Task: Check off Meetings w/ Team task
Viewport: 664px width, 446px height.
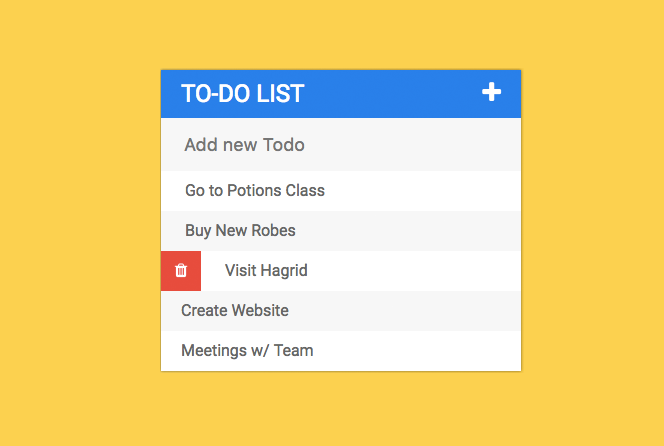Action: pos(247,351)
